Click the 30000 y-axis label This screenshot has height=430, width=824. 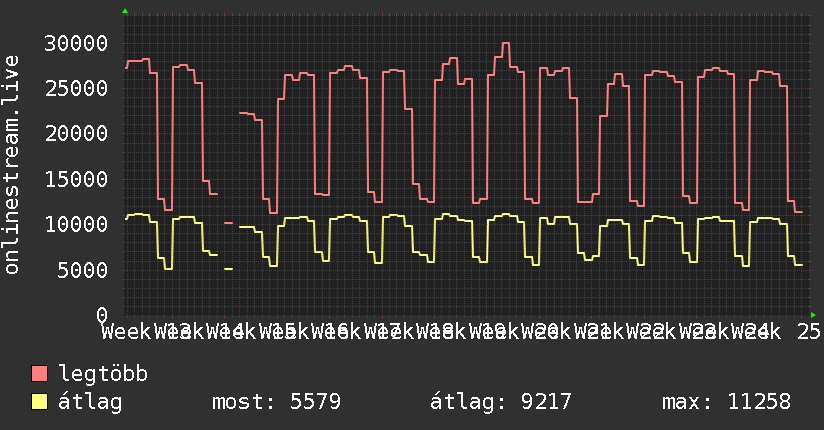[x=76, y=43]
